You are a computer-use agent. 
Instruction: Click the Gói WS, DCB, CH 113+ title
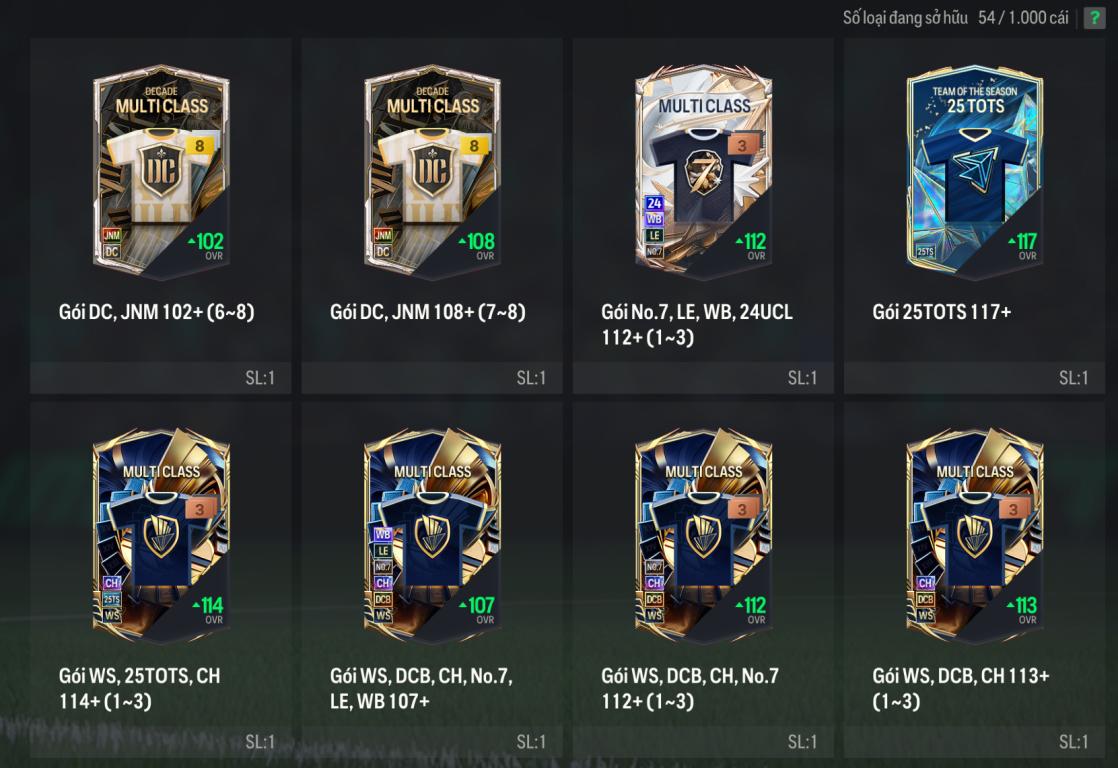tap(960, 688)
